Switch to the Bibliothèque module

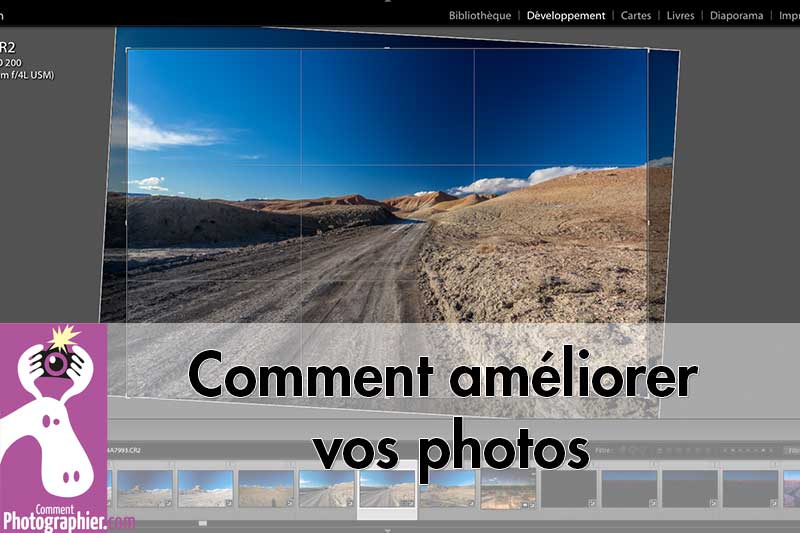[x=480, y=16]
